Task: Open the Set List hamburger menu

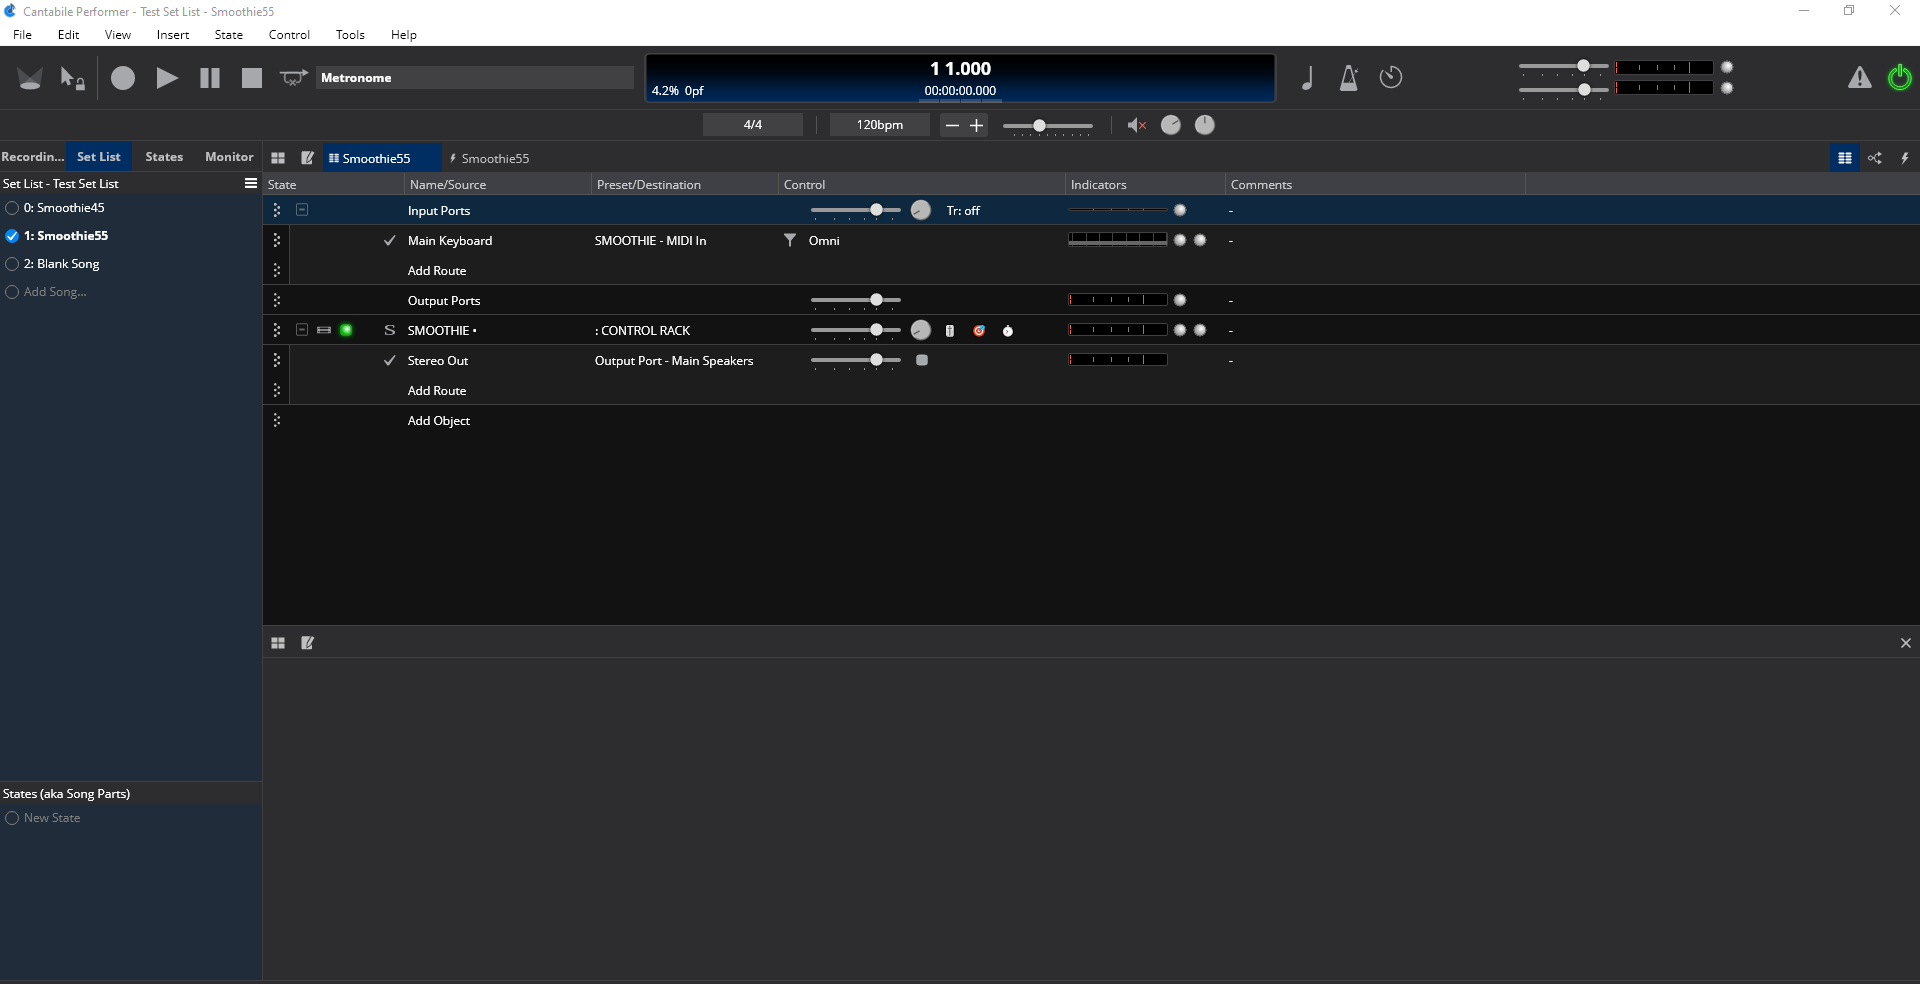Action: (x=251, y=183)
